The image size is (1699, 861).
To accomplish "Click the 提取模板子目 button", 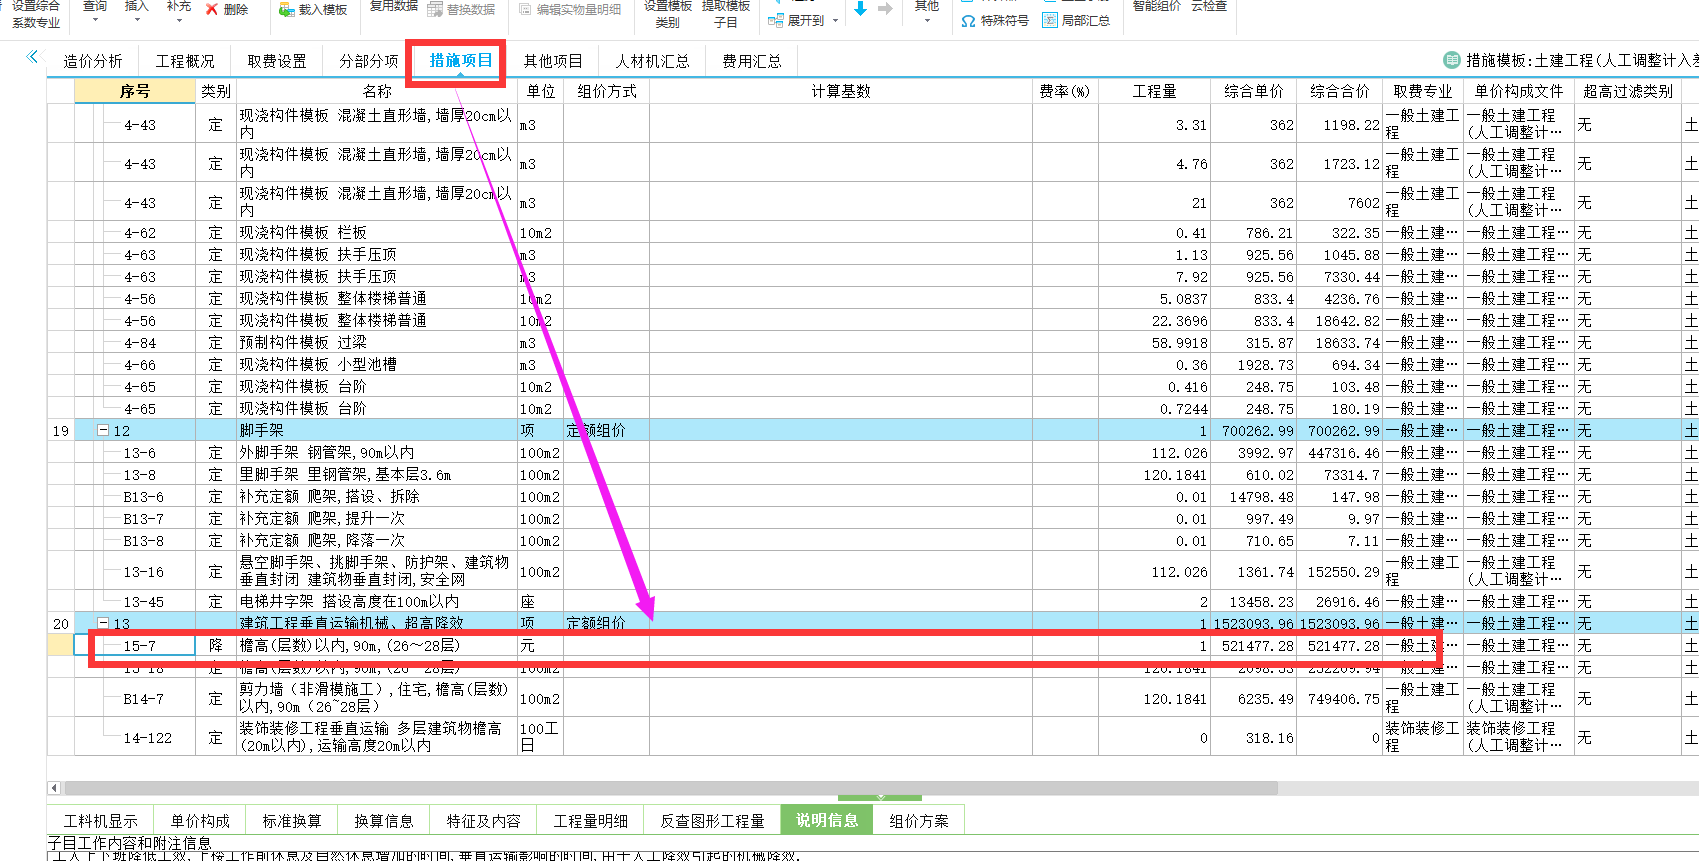I will click(726, 13).
